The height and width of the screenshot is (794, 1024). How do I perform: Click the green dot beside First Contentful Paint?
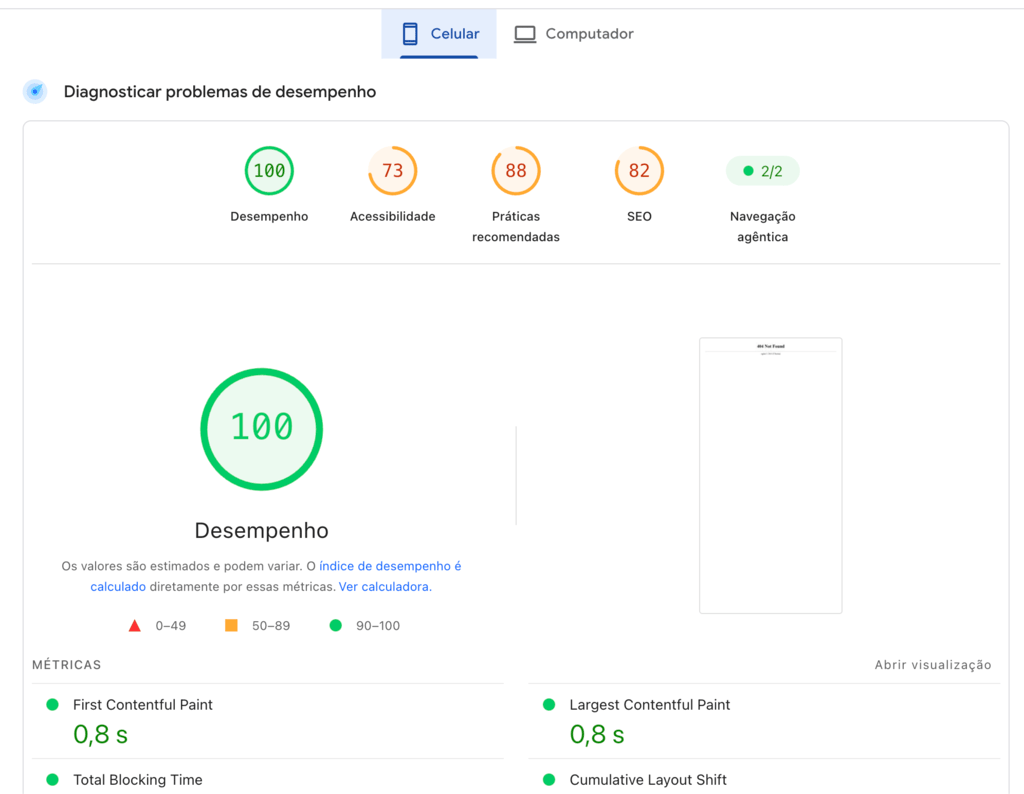[53, 705]
